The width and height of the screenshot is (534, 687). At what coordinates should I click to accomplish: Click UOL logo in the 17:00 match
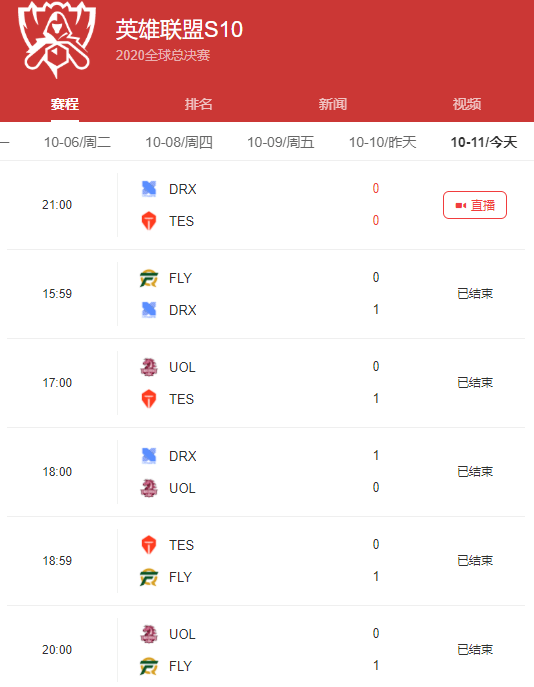pos(149,367)
